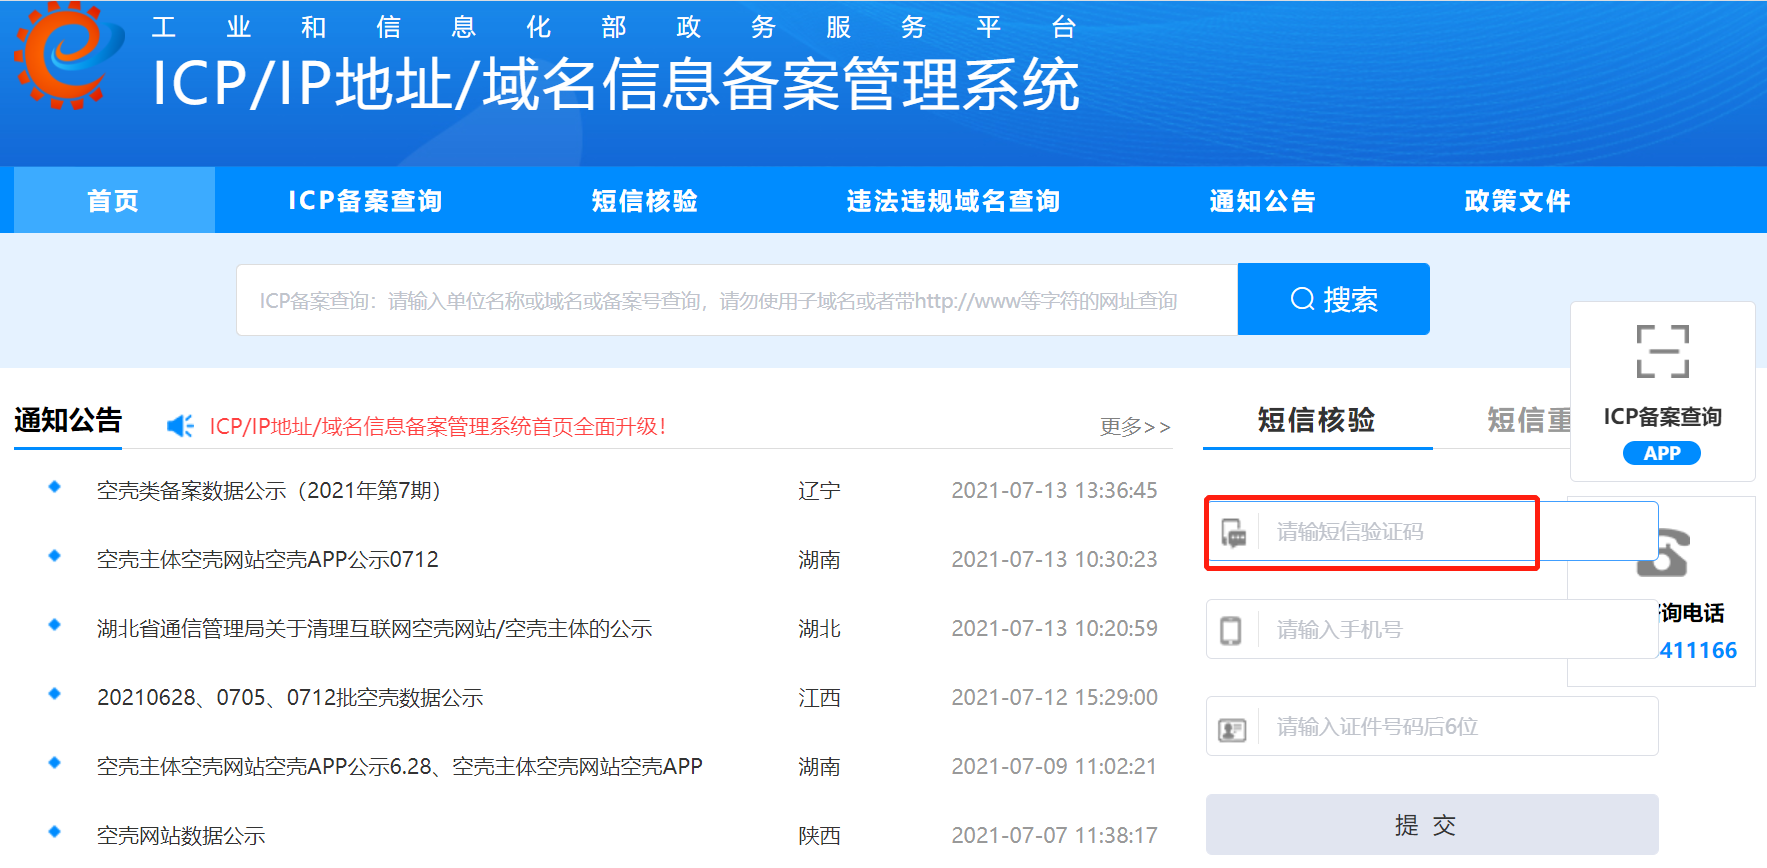Click the mobile phone field icon
1767x868 pixels.
(x=1231, y=630)
